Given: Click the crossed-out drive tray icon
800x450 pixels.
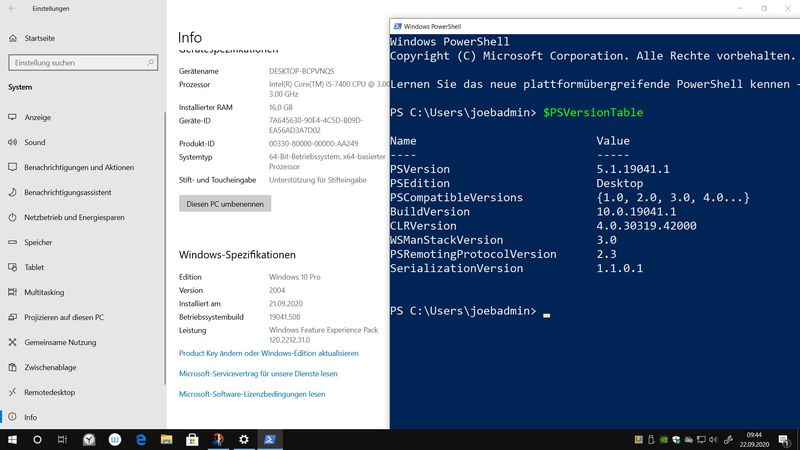Looking at the screenshot, I should click(689, 439).
